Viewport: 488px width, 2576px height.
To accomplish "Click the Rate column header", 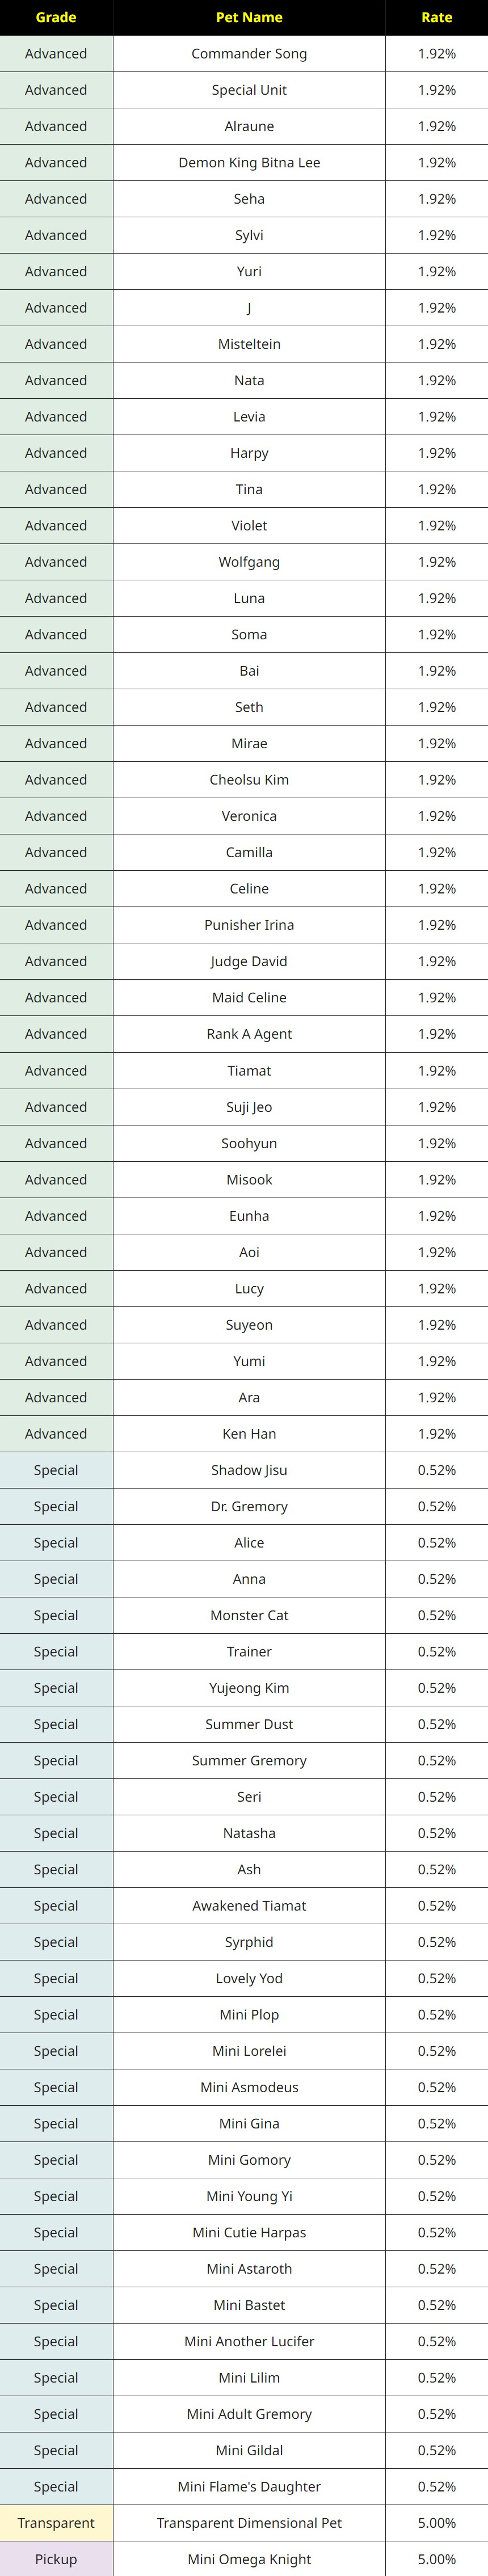I will pos(436,17).
